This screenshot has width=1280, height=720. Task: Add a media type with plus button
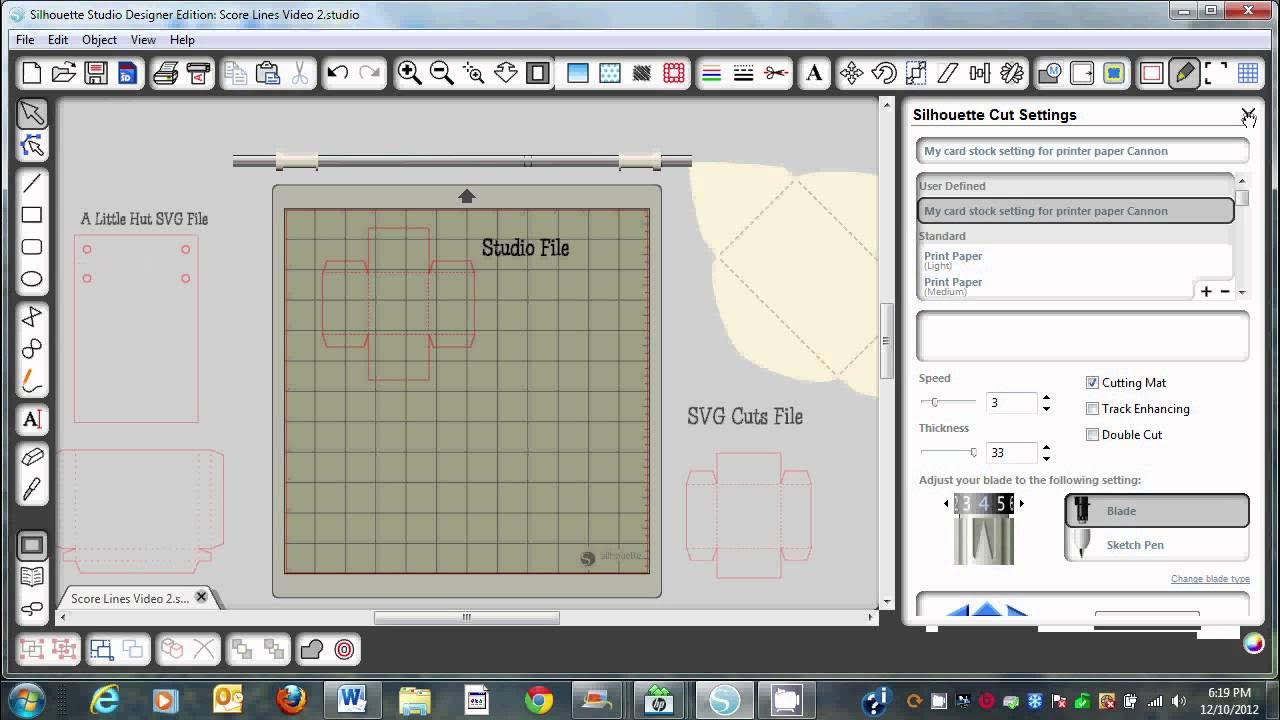tap(1206, 292)
